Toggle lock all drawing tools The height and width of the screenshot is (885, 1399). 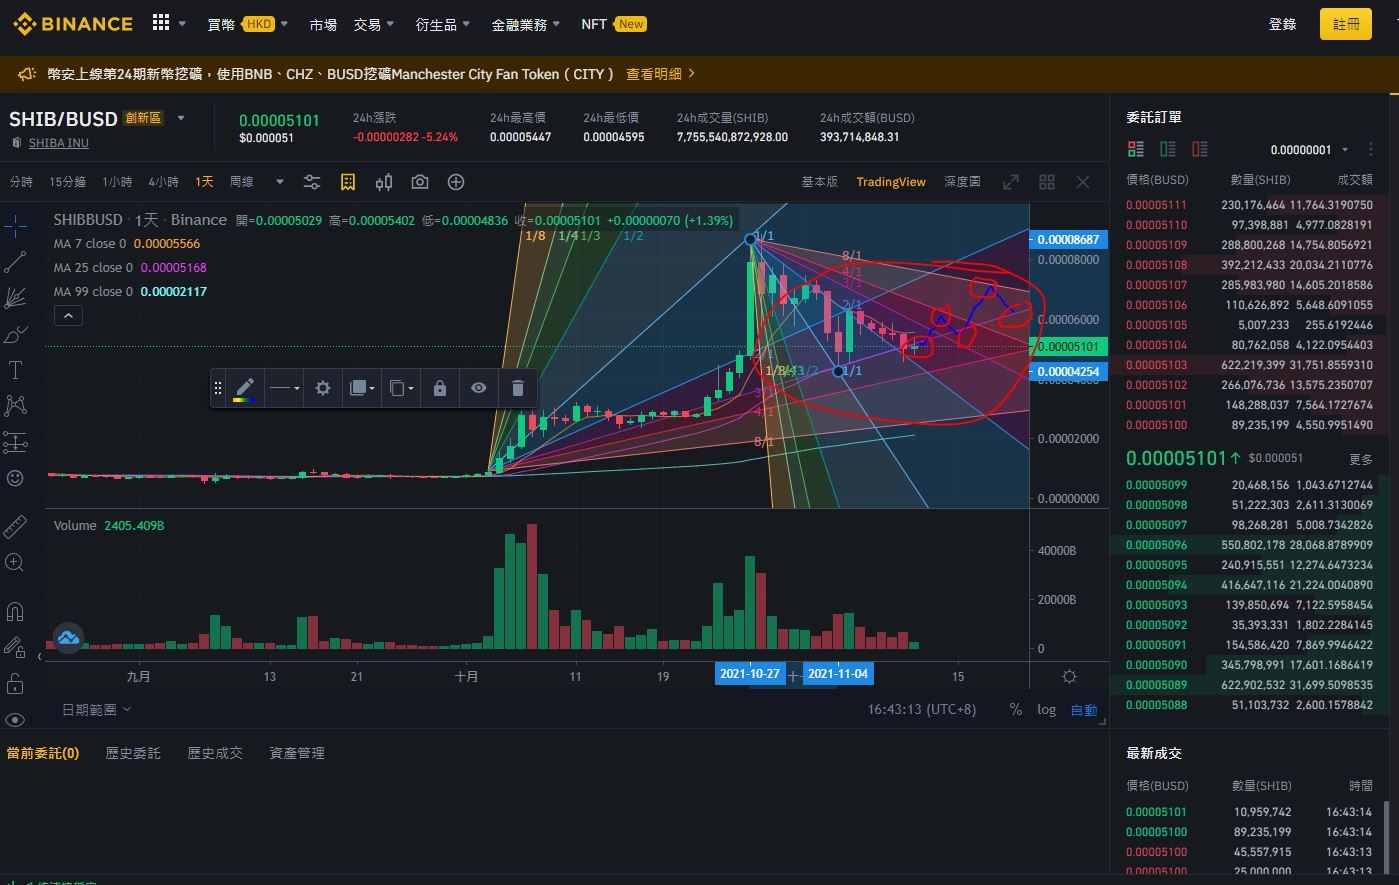click(x=15, y=684)
